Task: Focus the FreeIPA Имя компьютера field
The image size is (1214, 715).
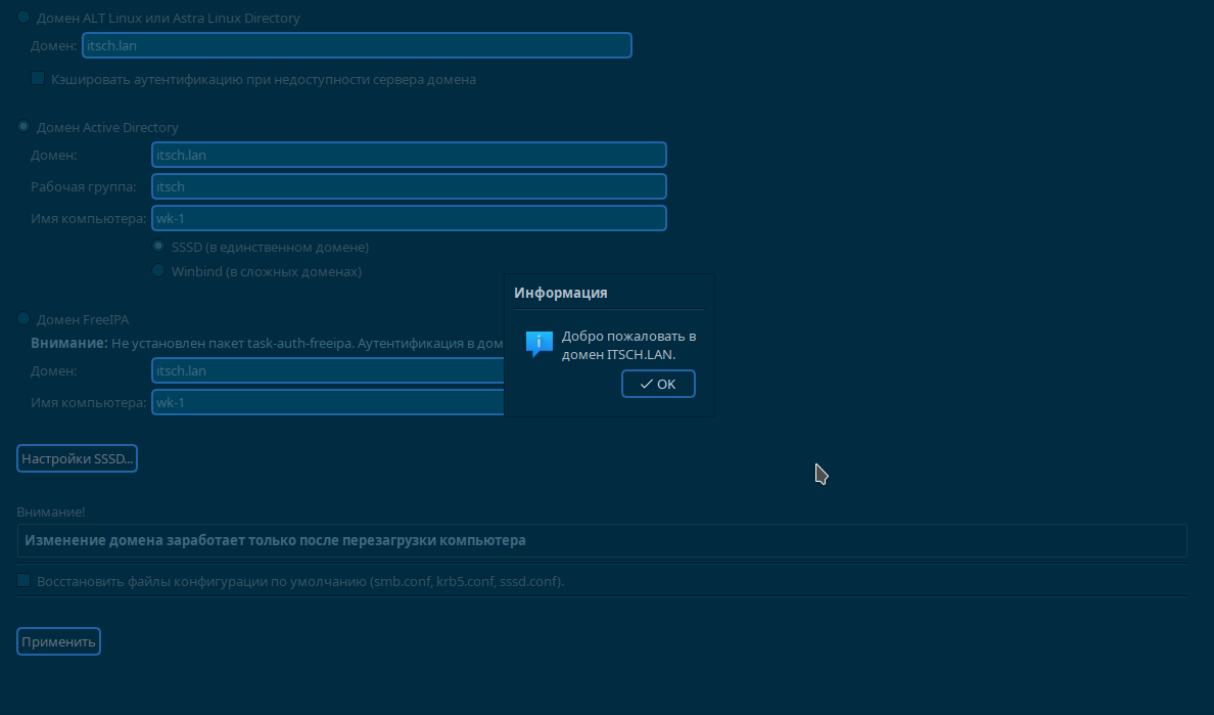Action: point(328,403)
